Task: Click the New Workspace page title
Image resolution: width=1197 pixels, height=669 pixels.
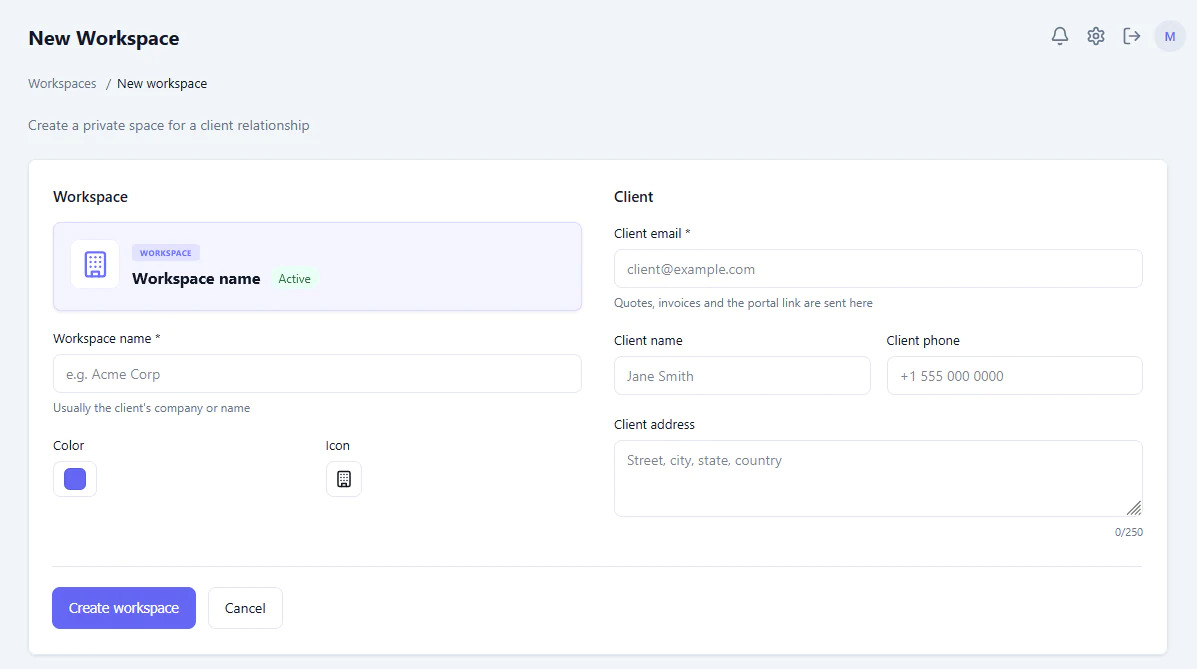Action: tap(104, 38)
